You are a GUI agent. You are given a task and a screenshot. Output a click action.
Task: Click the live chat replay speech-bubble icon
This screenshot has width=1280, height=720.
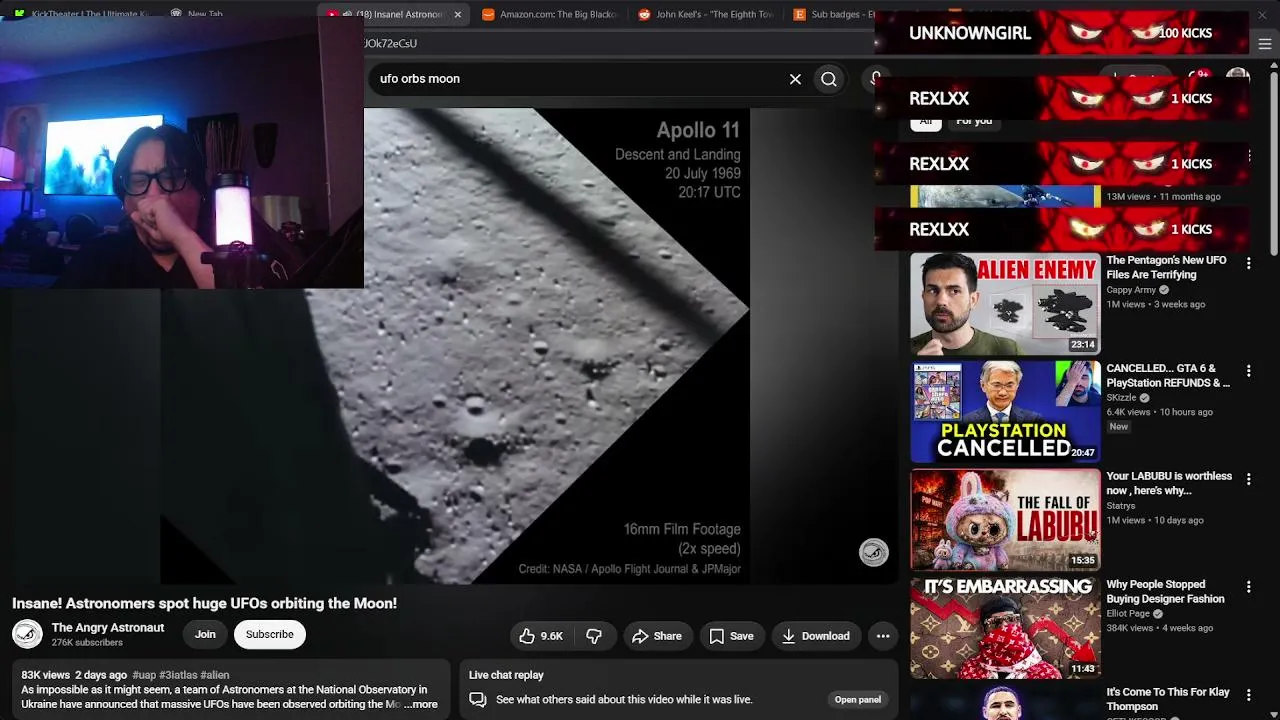[478, 700]
